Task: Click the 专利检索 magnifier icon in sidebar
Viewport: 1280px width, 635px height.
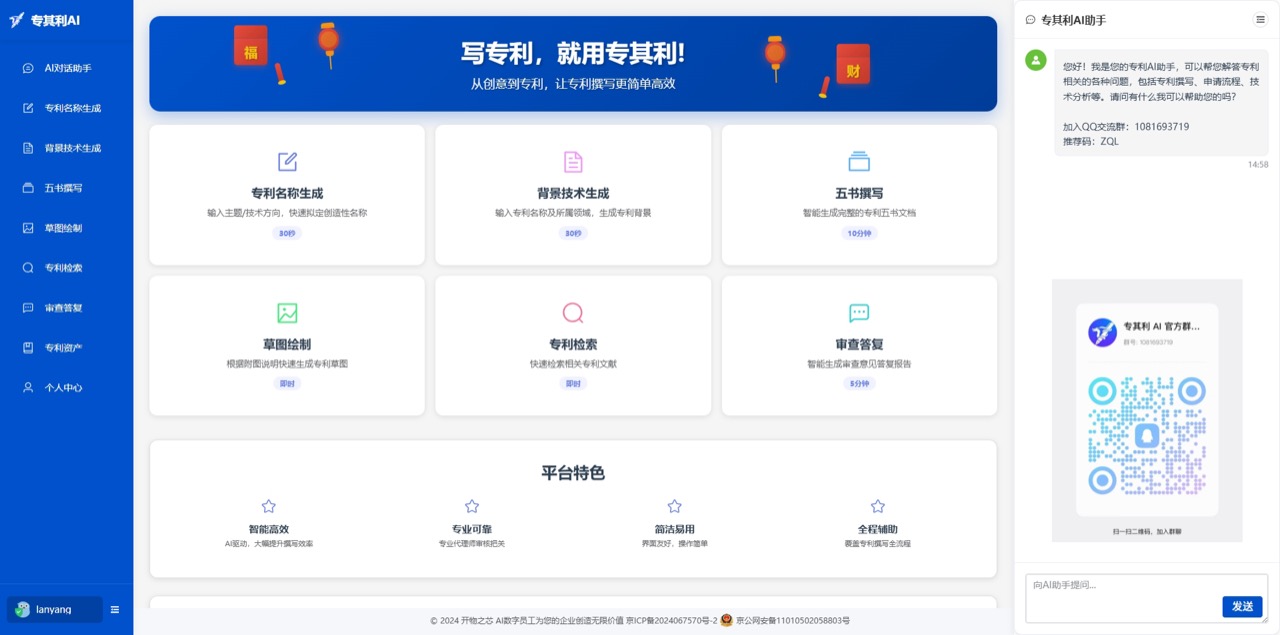Action: [x=28, y=268]
